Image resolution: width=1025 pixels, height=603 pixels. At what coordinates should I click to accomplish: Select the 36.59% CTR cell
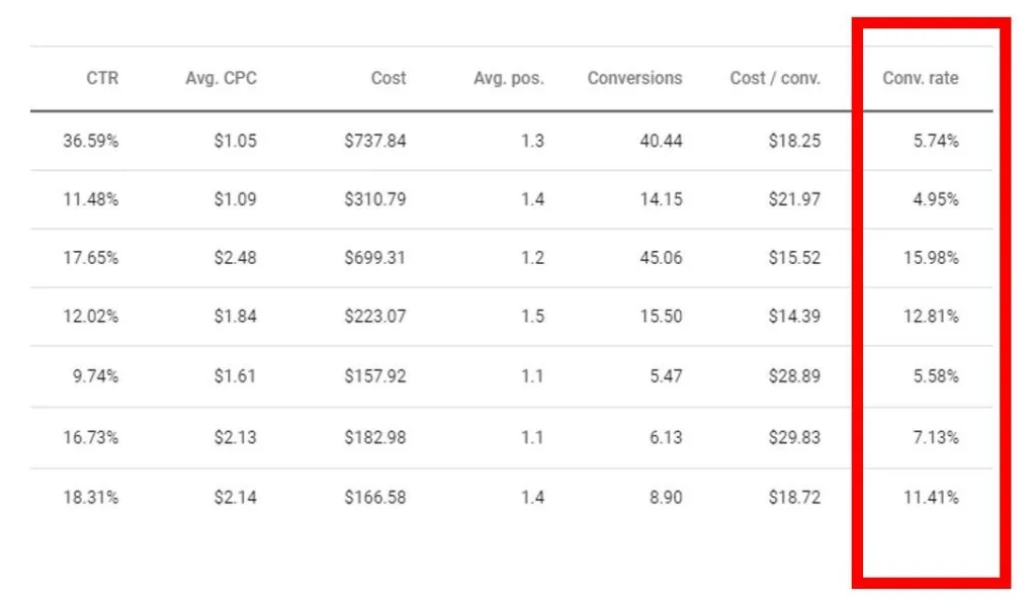tap(90, 141)
